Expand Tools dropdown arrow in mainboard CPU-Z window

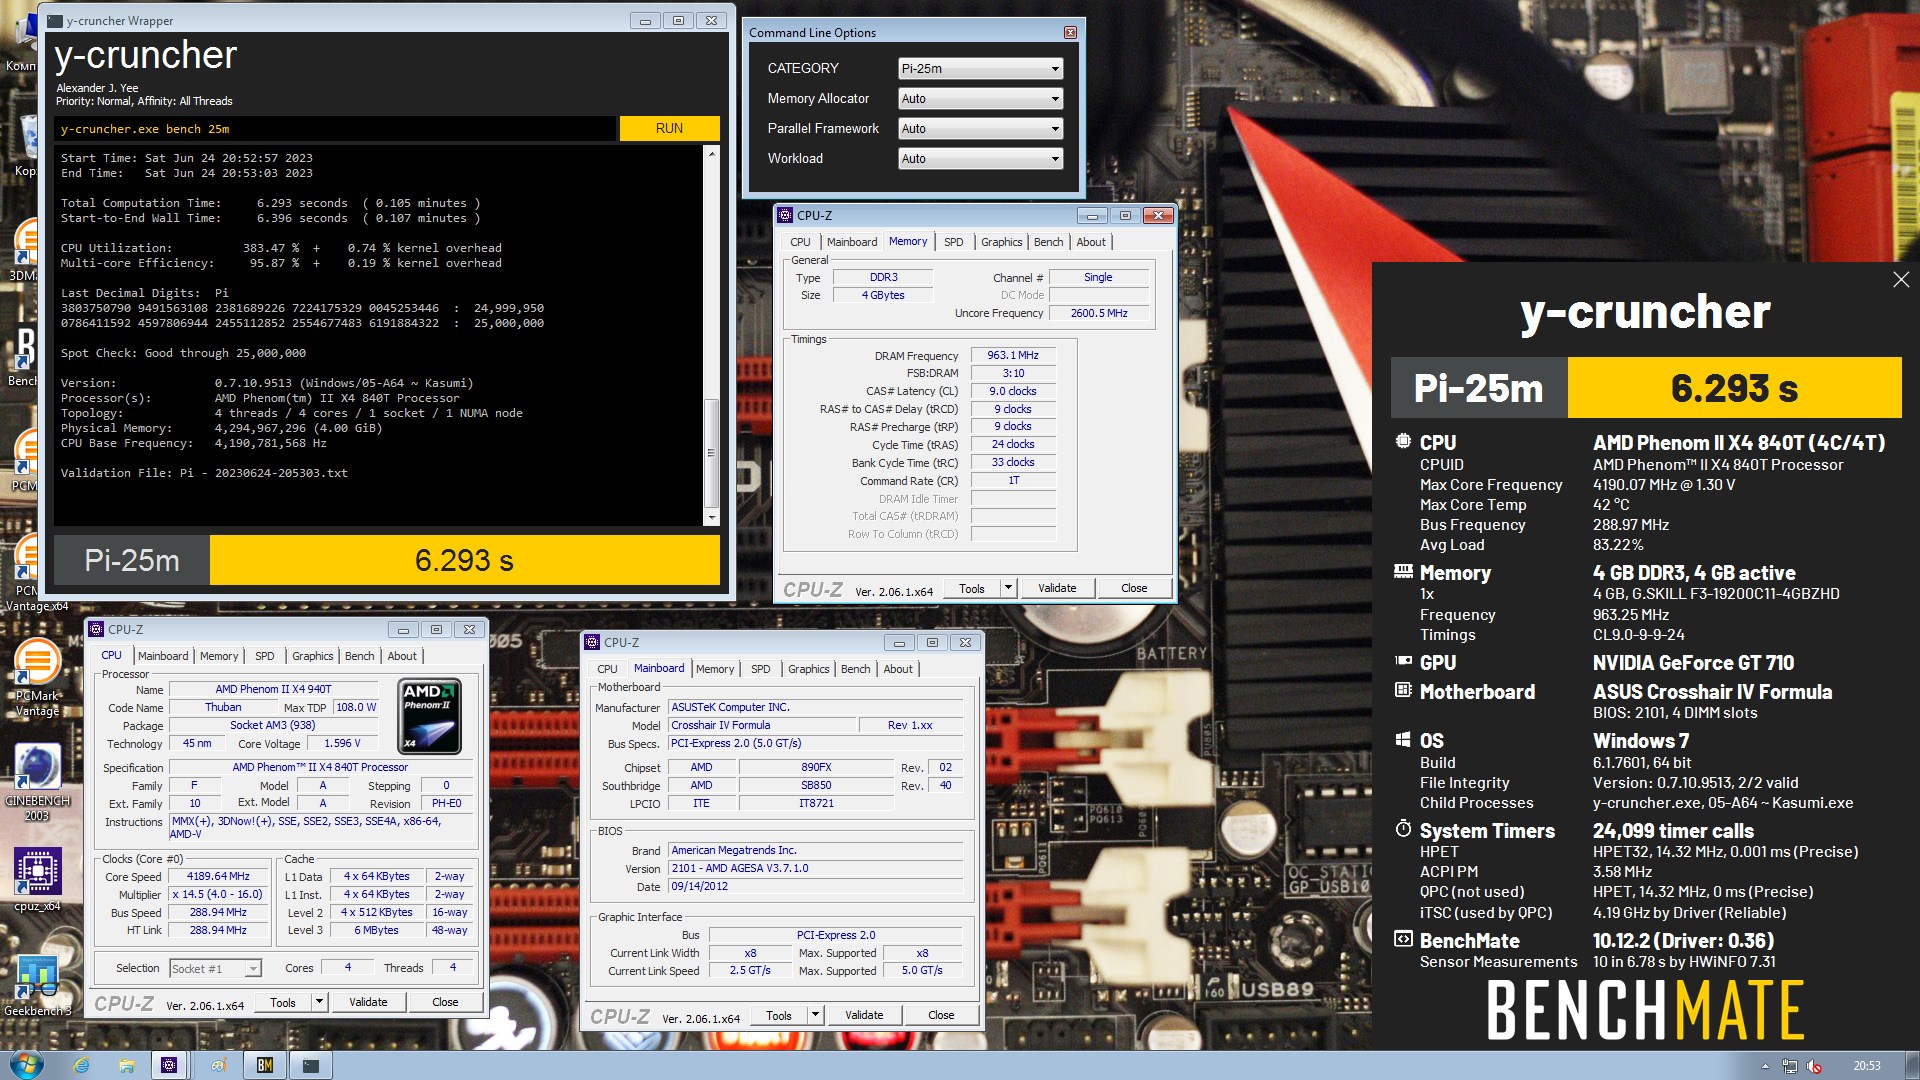[815, 1015]
